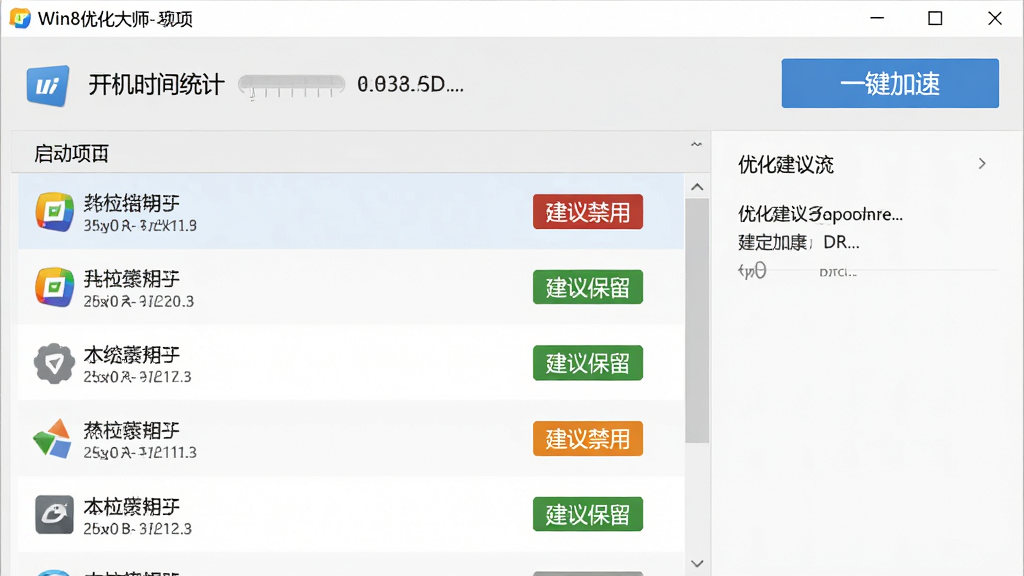Click the orange 建议禁用 button
The width and height of the screenshot is (1024, 576).
click(588, 439)
